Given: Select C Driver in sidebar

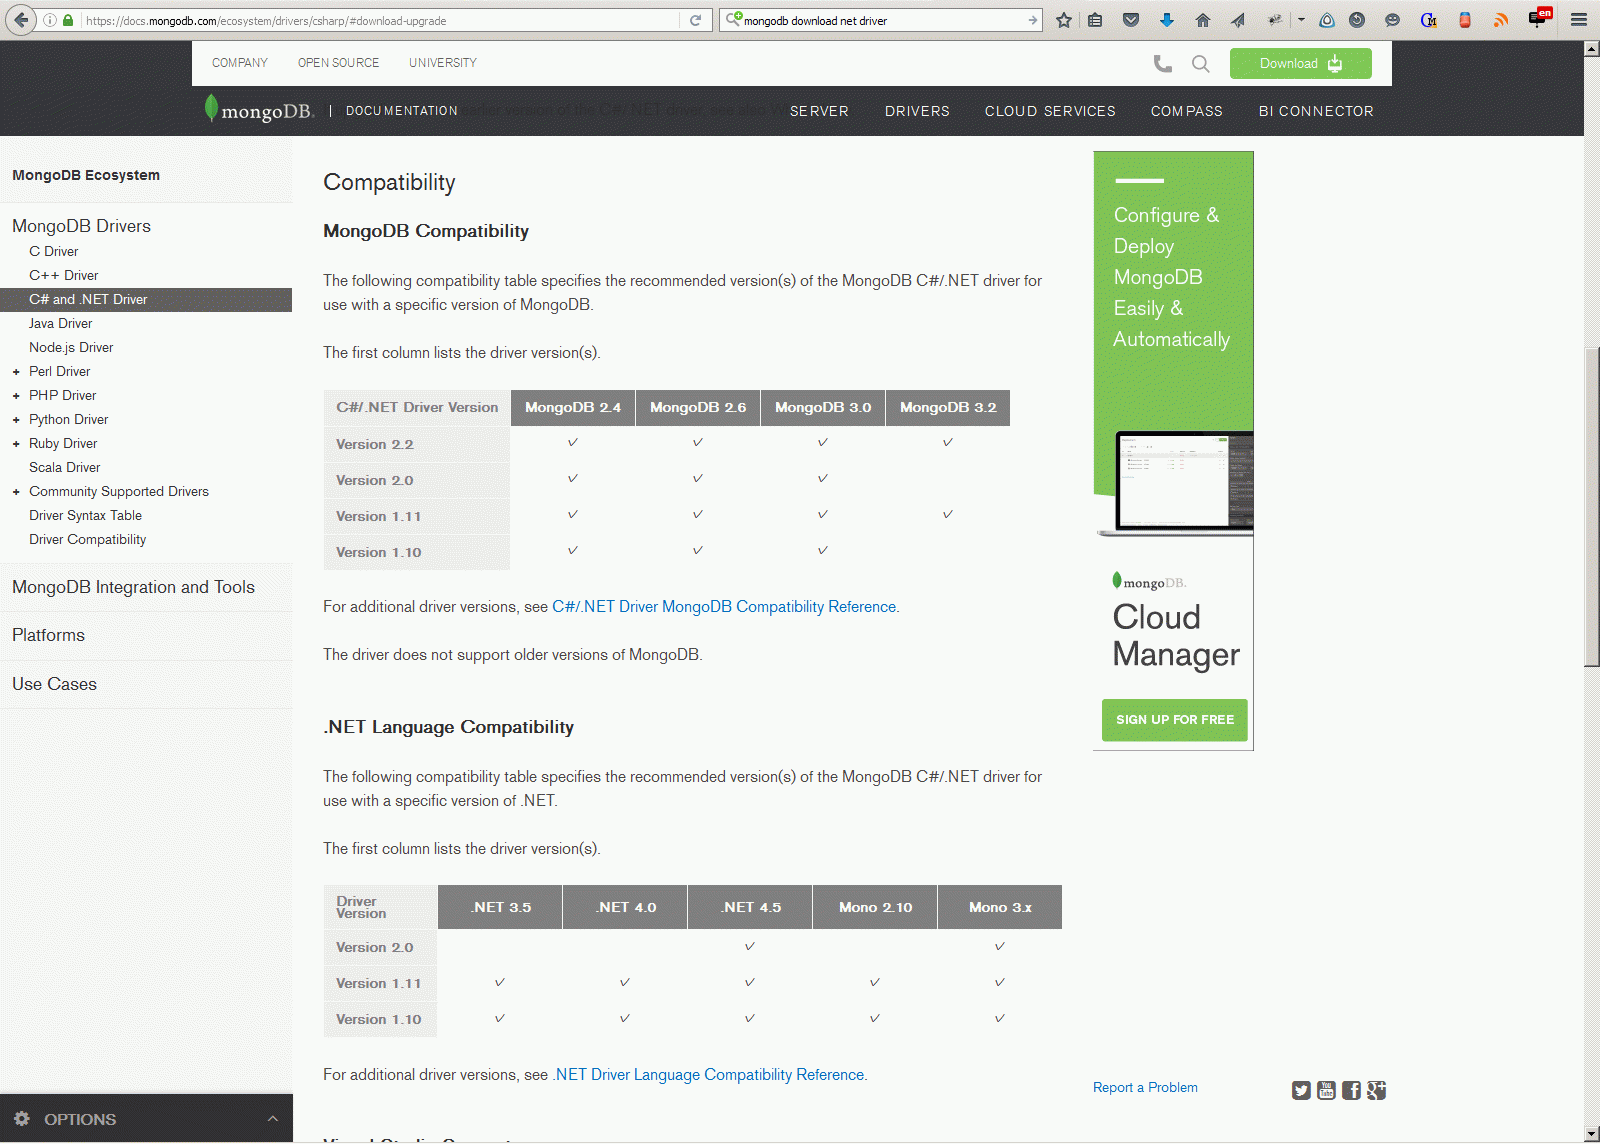Looking at the screenshot, I should click(x=54, y=252).
